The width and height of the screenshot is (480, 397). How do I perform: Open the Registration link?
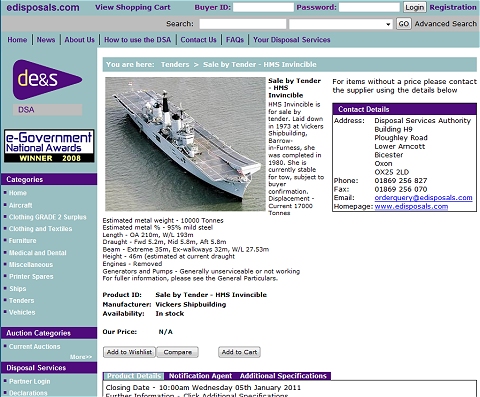pos(453,7)
